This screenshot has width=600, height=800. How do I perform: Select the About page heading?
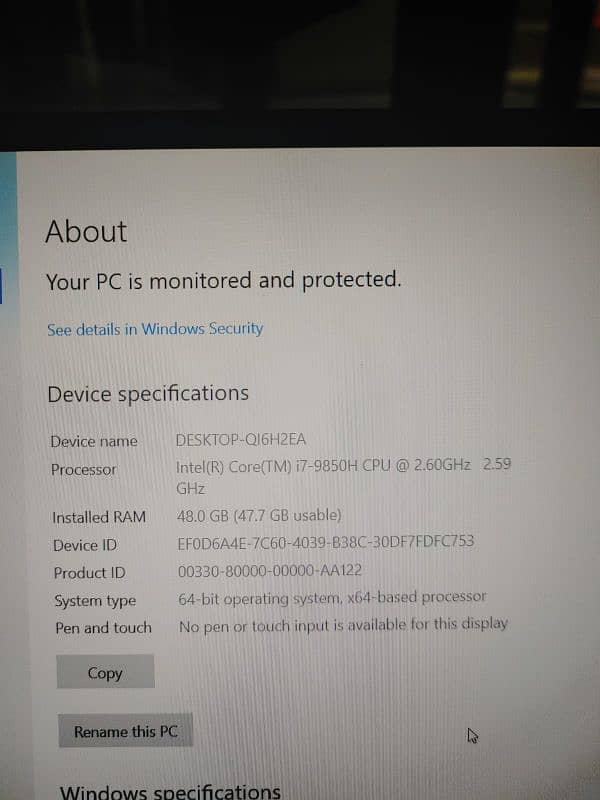pyautogui.click(x=86, y=232)
